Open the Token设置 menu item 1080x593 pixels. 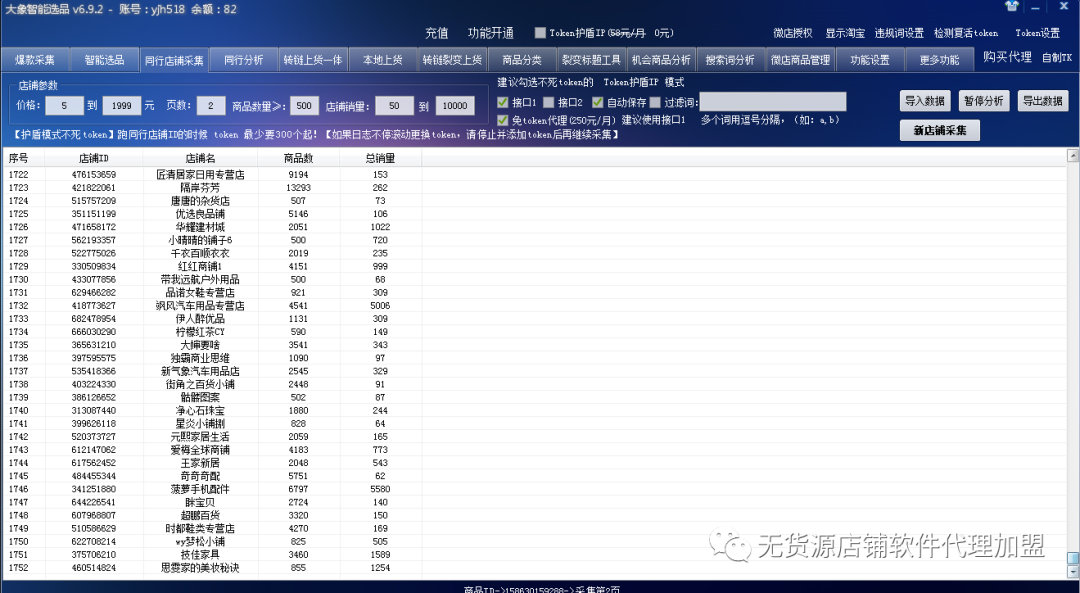[x=1037, y=33]
